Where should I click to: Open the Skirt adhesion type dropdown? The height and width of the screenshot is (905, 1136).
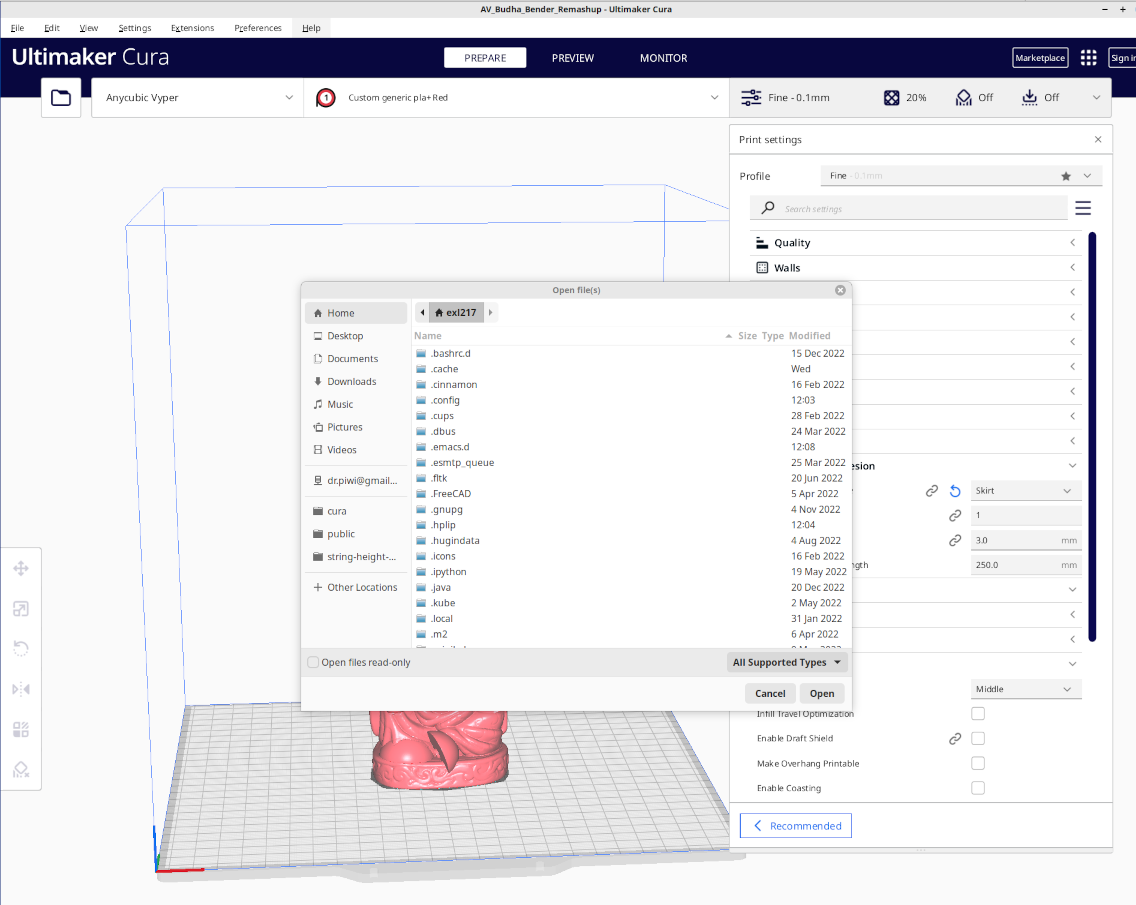tap(1025, 491)
